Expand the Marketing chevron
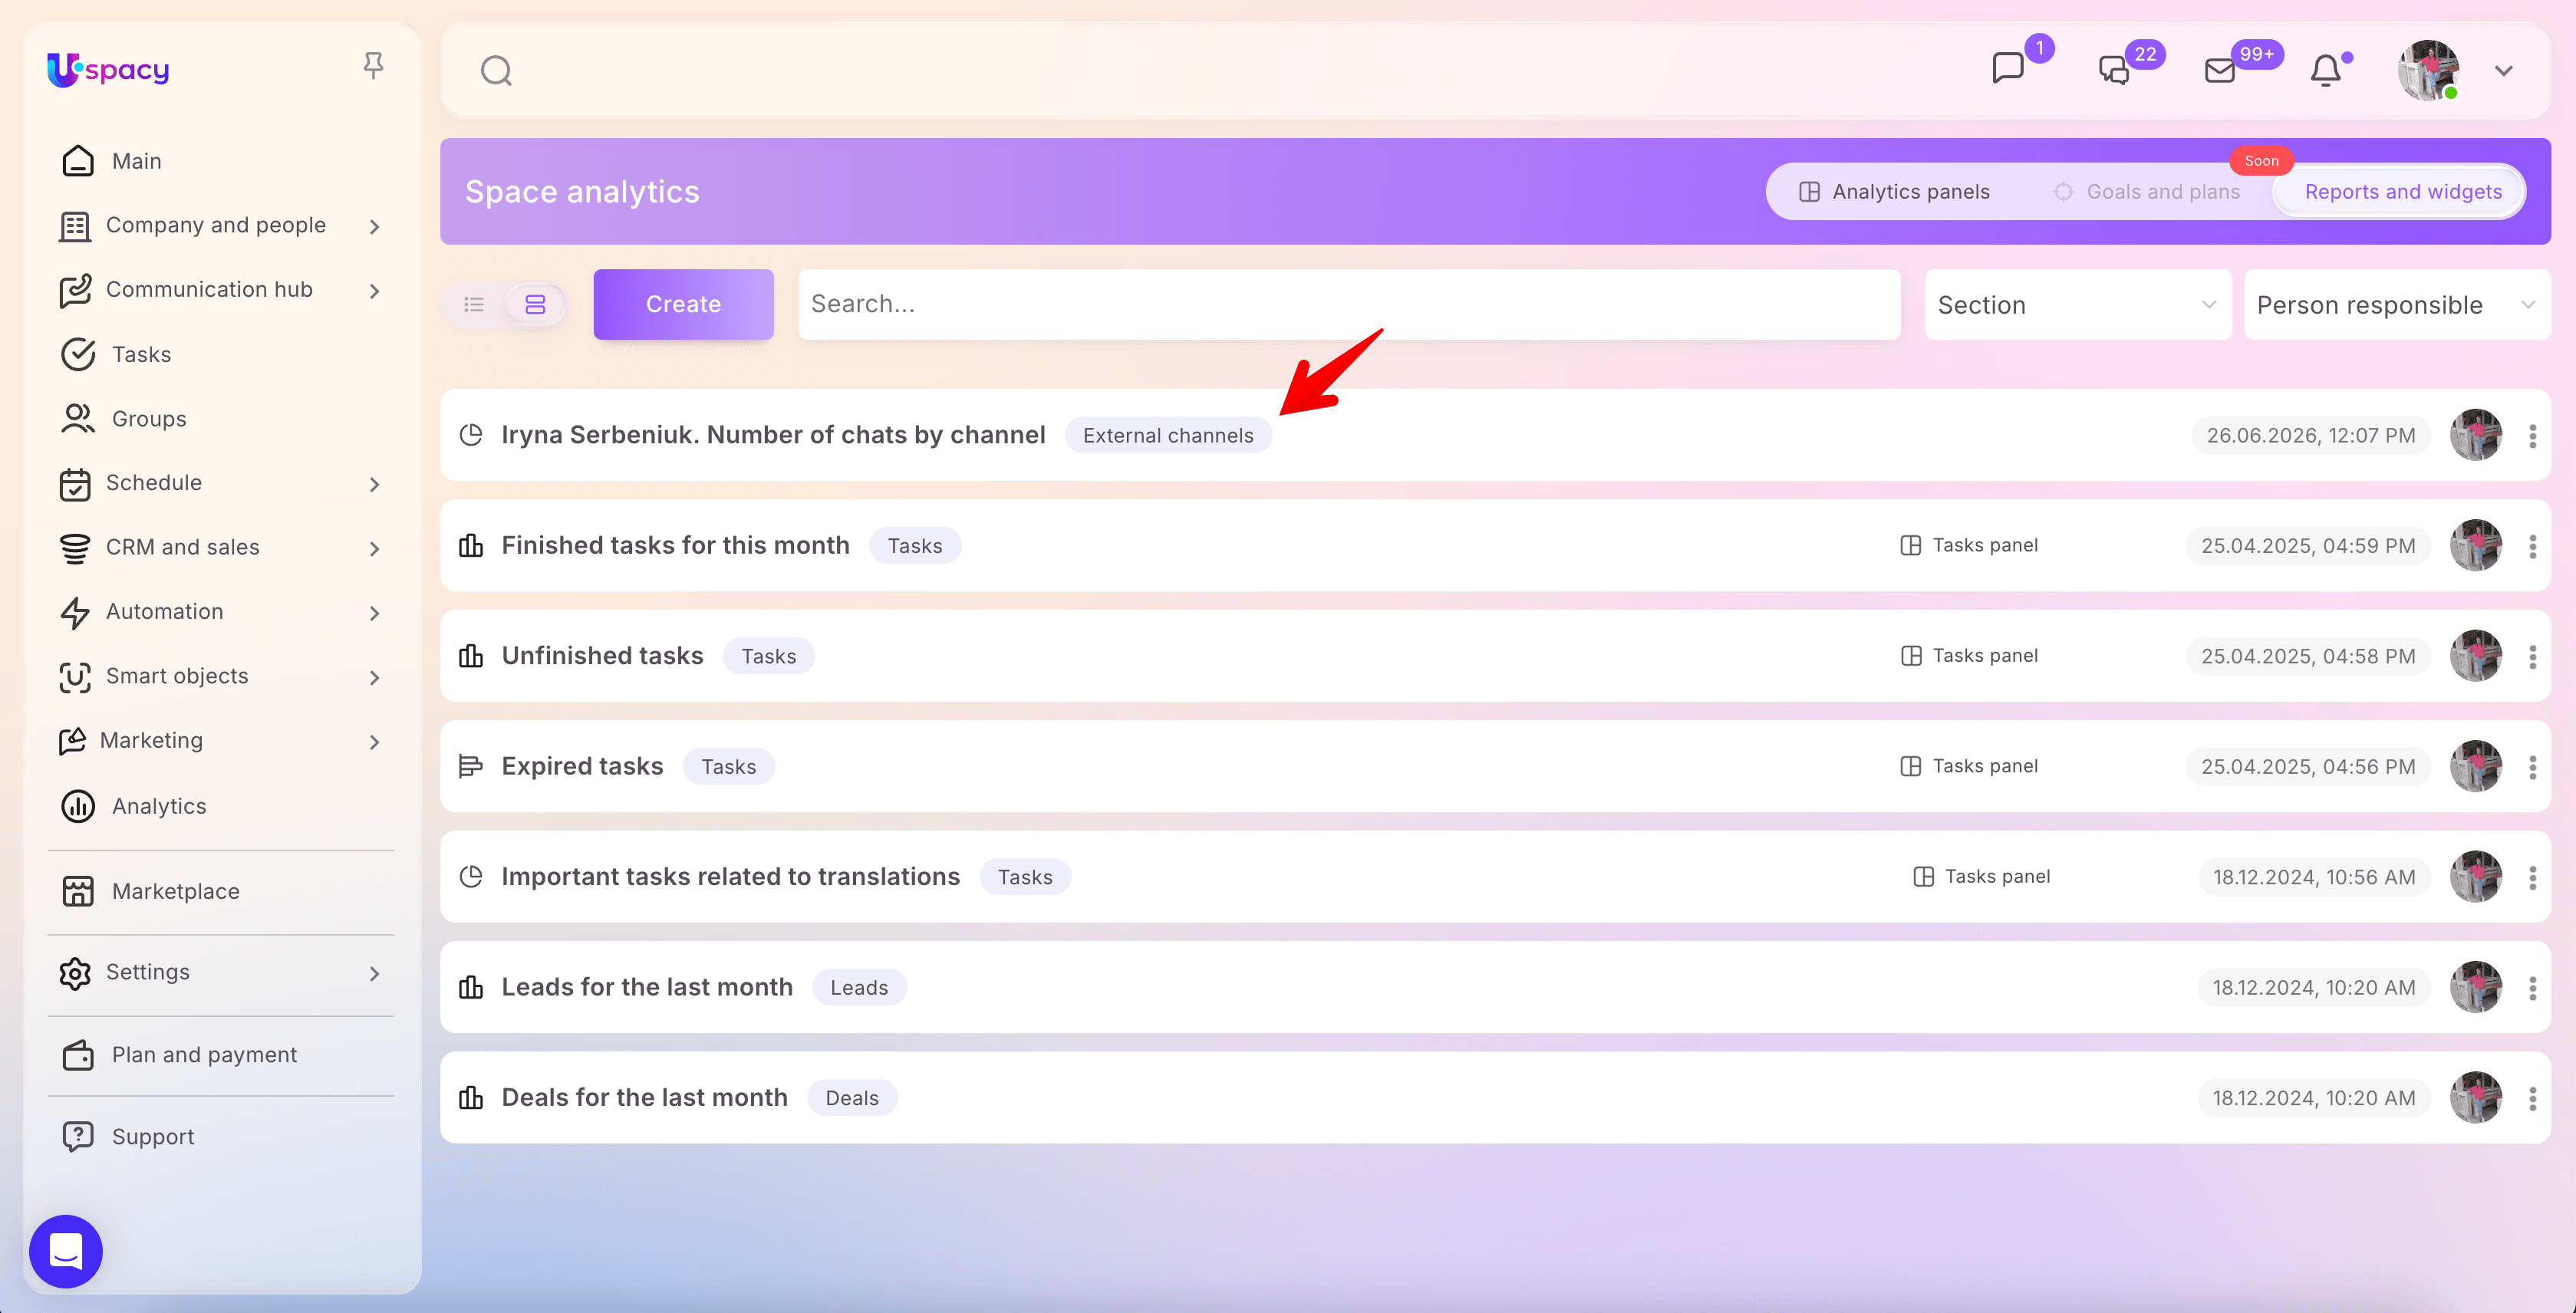Screen dimensions: 2576x1313 (374, 742)
